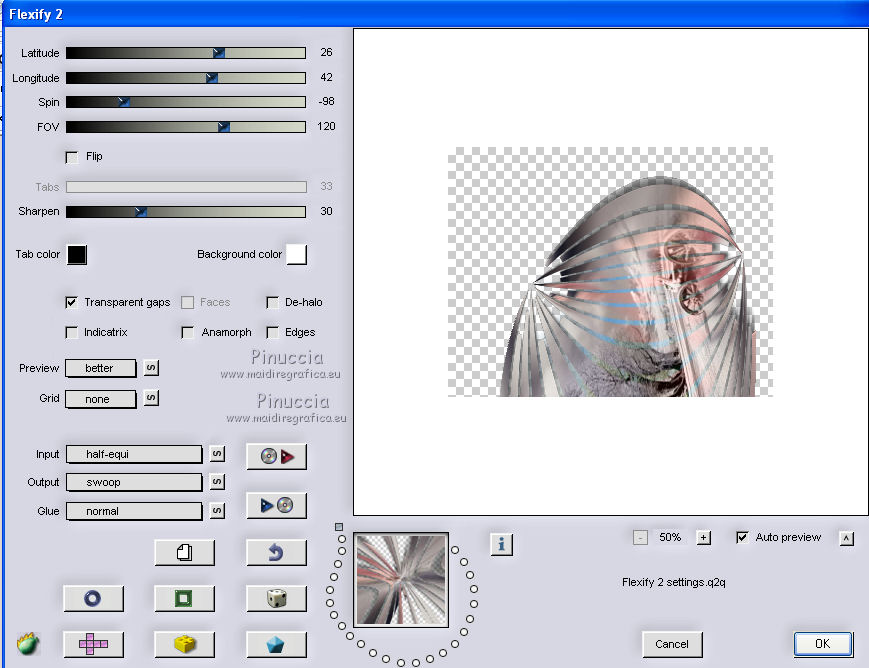Click the Cancel button
This screenshot has width=869, height=668.
tap(672, 643)
